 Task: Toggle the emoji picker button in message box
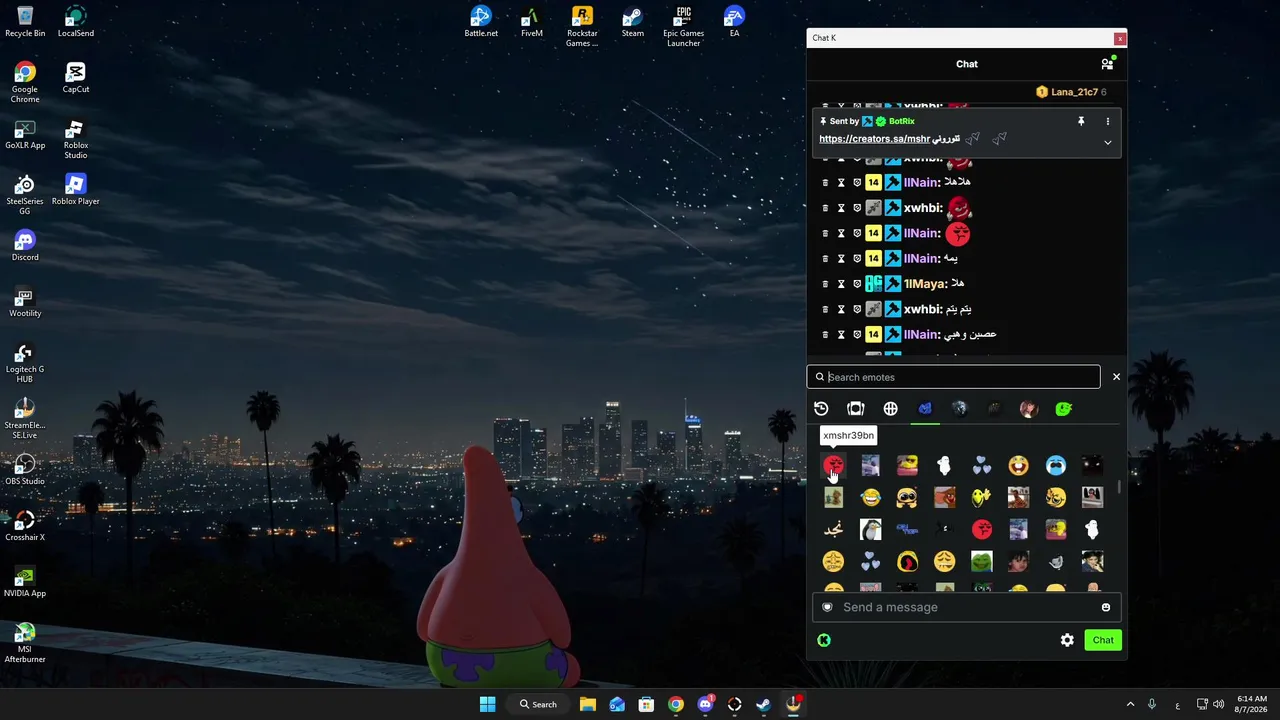click(1105, 607)
